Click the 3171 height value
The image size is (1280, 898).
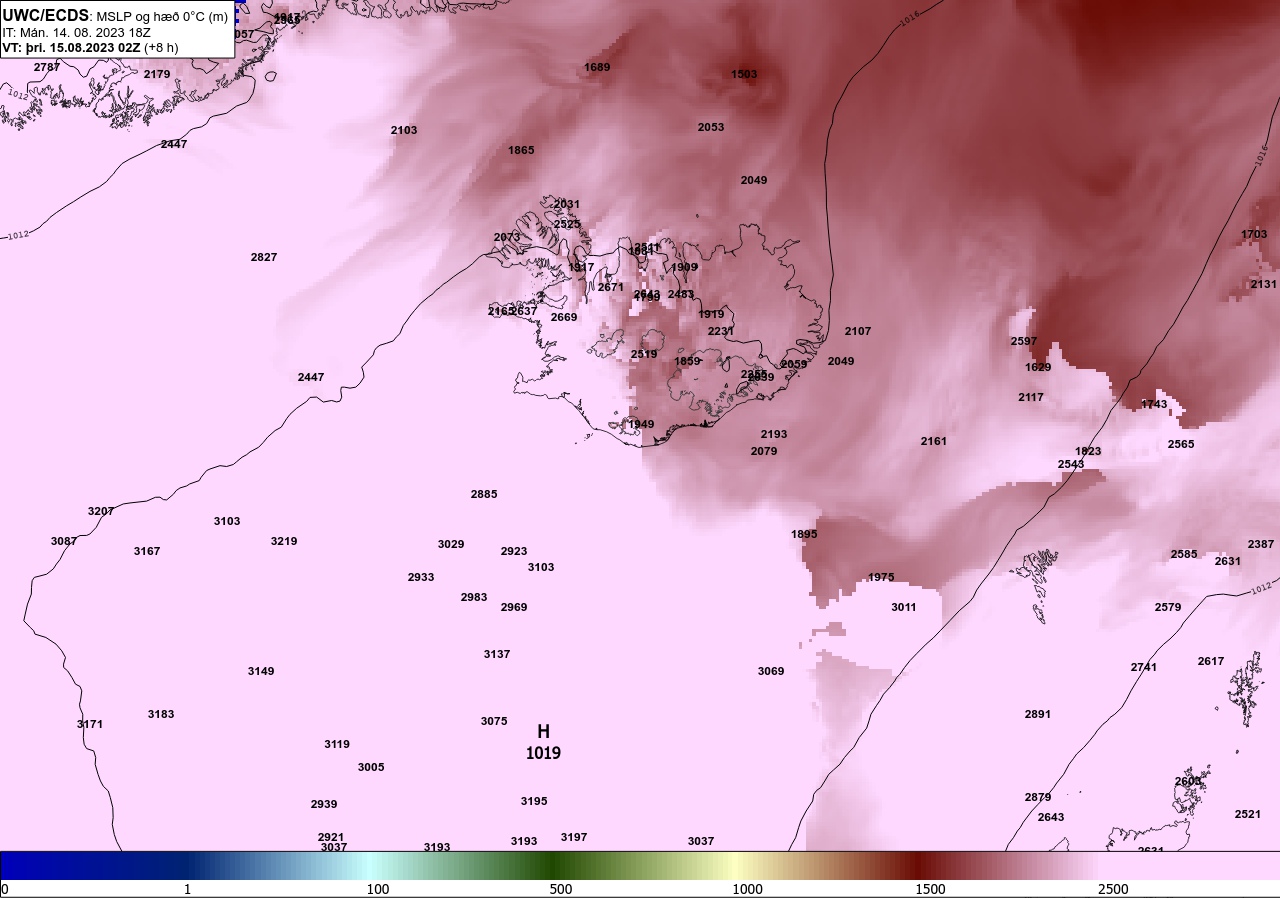(90, 724)
